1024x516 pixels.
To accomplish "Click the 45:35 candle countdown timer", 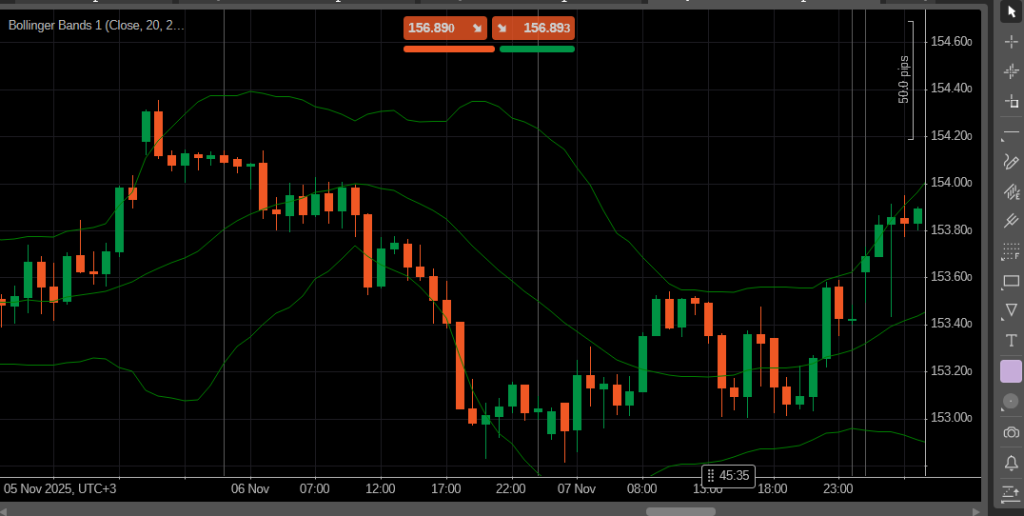I will pyautogui.click(x=728, y=476).
